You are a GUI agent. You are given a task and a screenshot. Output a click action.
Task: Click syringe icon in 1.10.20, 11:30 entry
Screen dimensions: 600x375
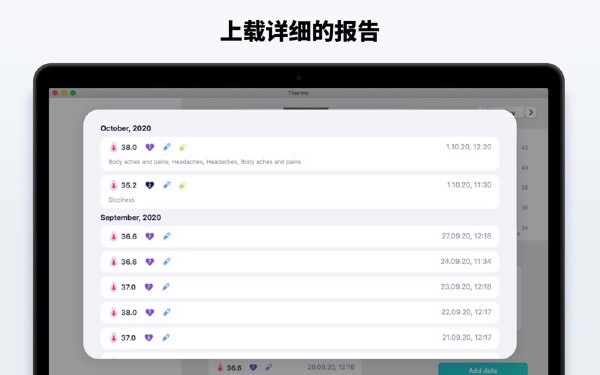click(166, 185)
